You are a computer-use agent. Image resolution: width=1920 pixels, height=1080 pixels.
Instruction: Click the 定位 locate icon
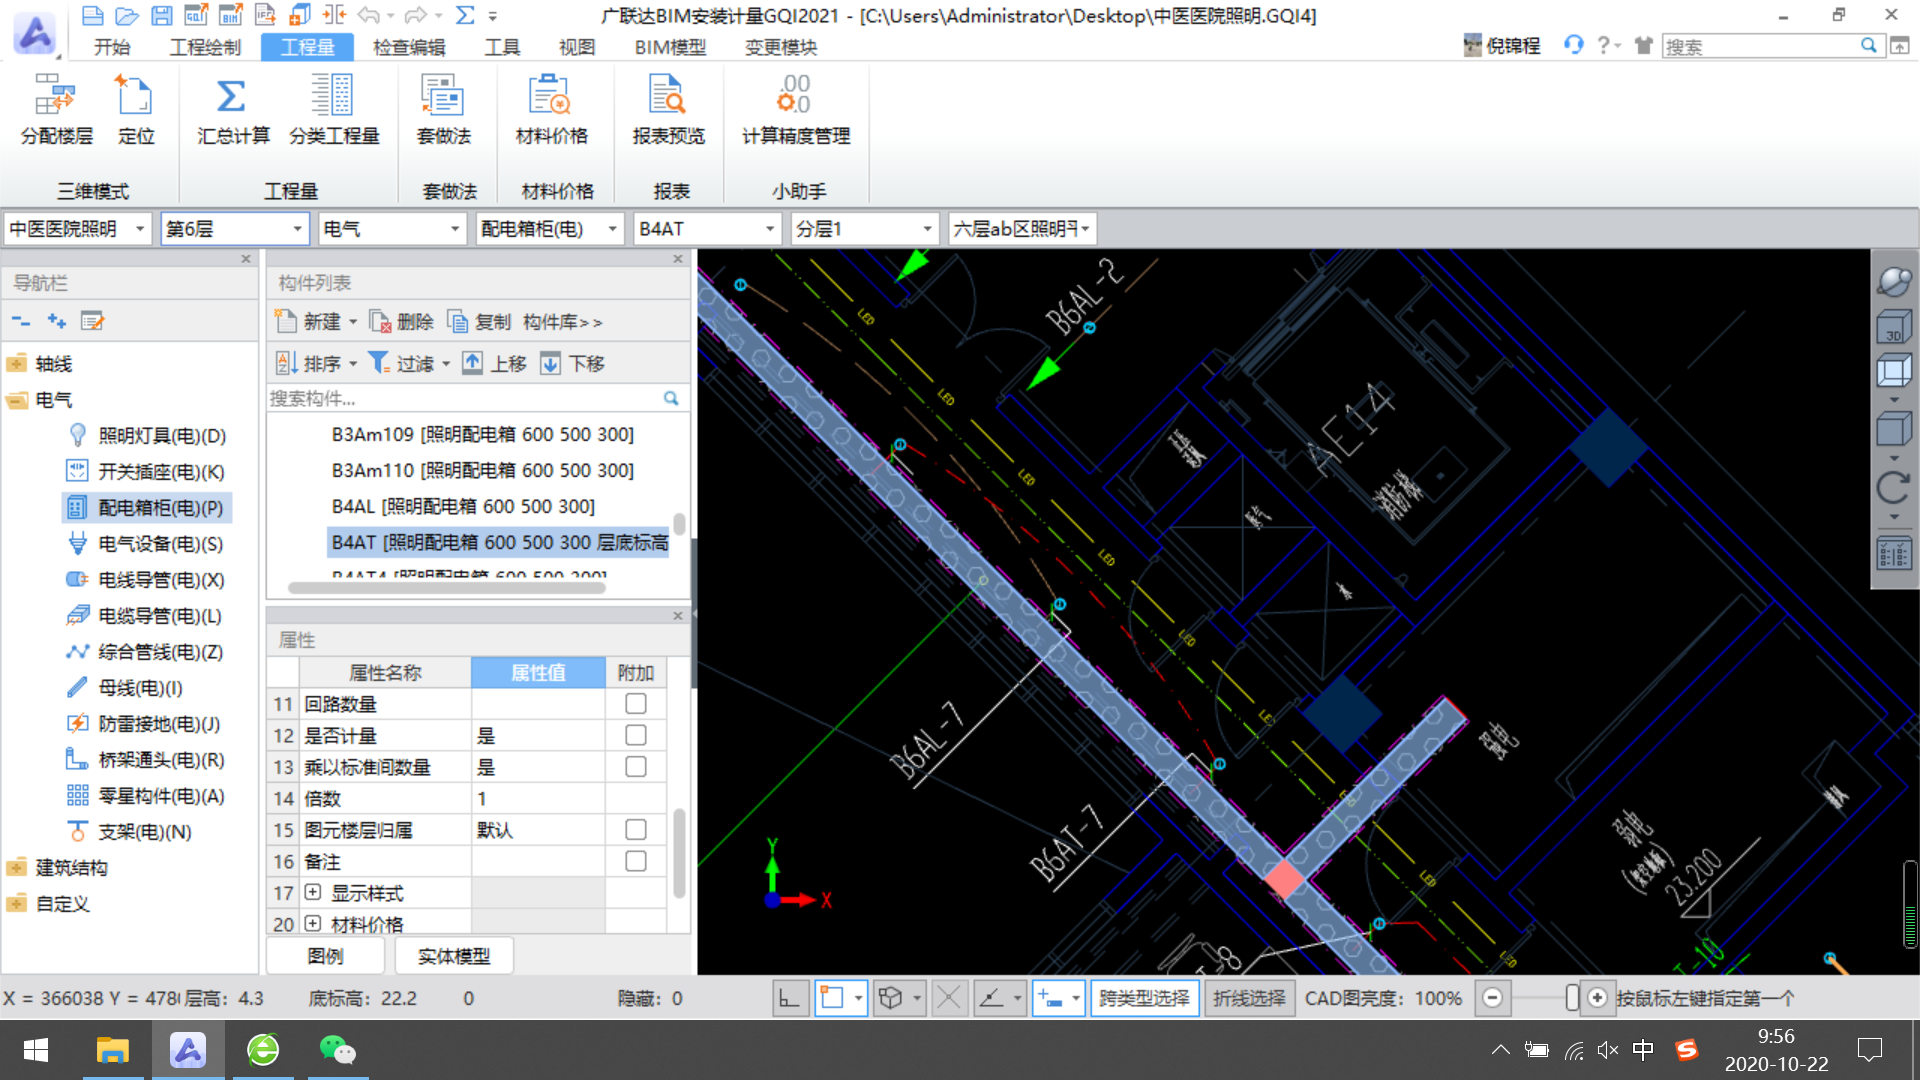(x=135, y=110)
